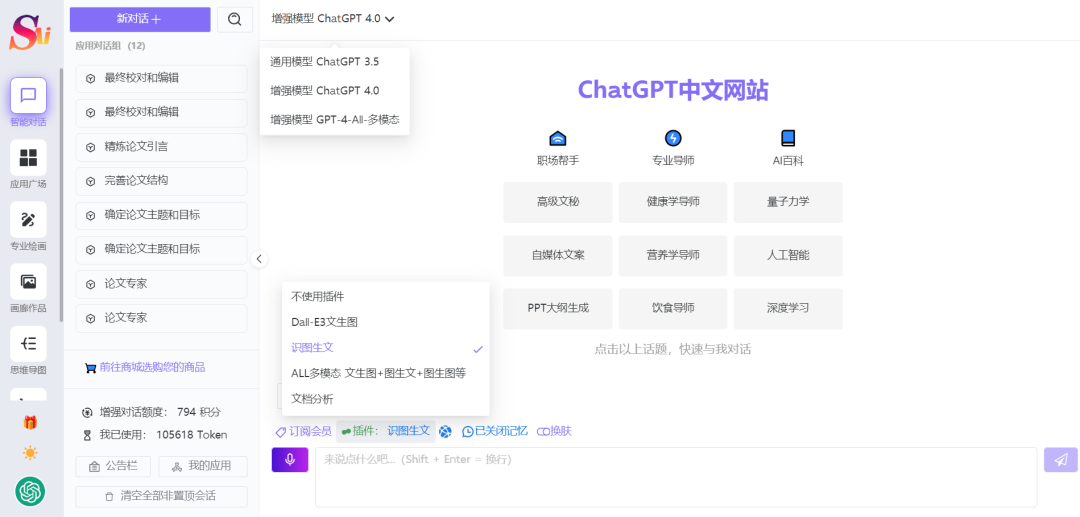Click the 我已使用 105618 Token text
The height and width of the screenshot is (517, 1080).
point(163,435)
